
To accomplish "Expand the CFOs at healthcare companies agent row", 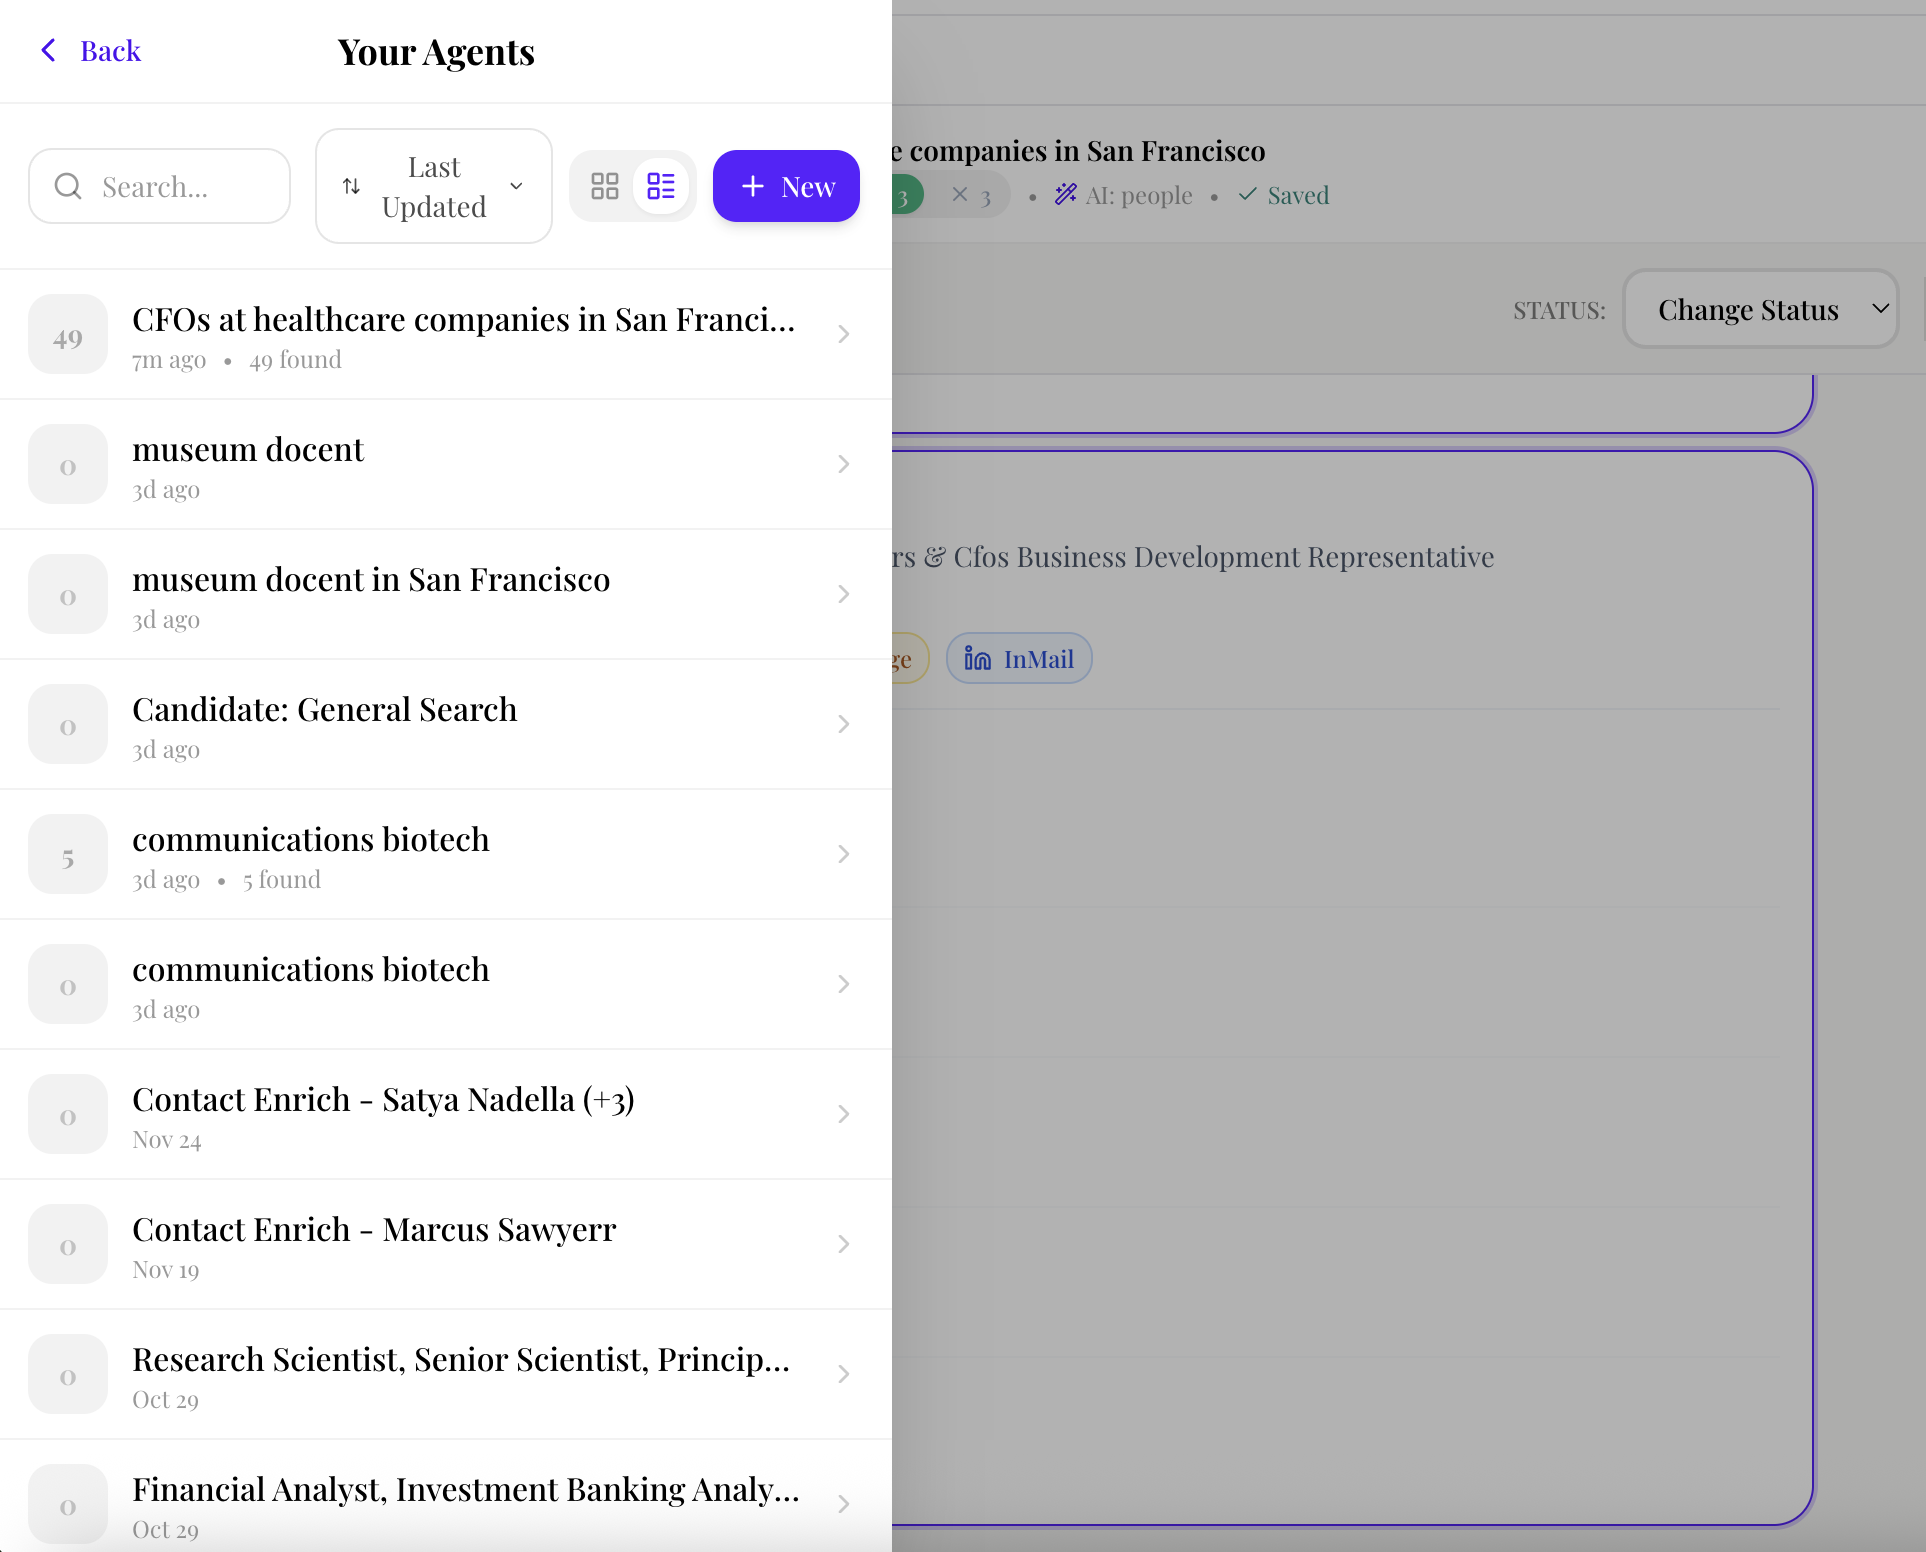I will pyautogui.click(x=843, y=334).
